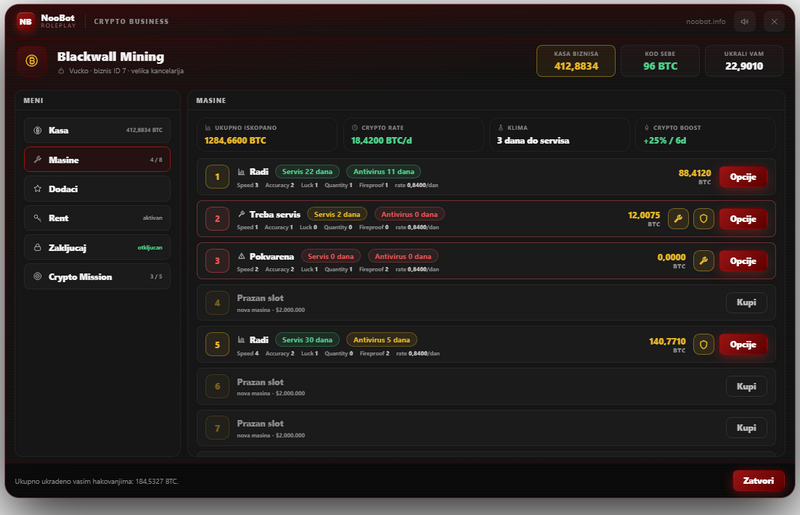The width and height of the screenshot is (800, 515).
Task: Click the Zatvori button
Action: pyautogui.click(x=758, y=481)
